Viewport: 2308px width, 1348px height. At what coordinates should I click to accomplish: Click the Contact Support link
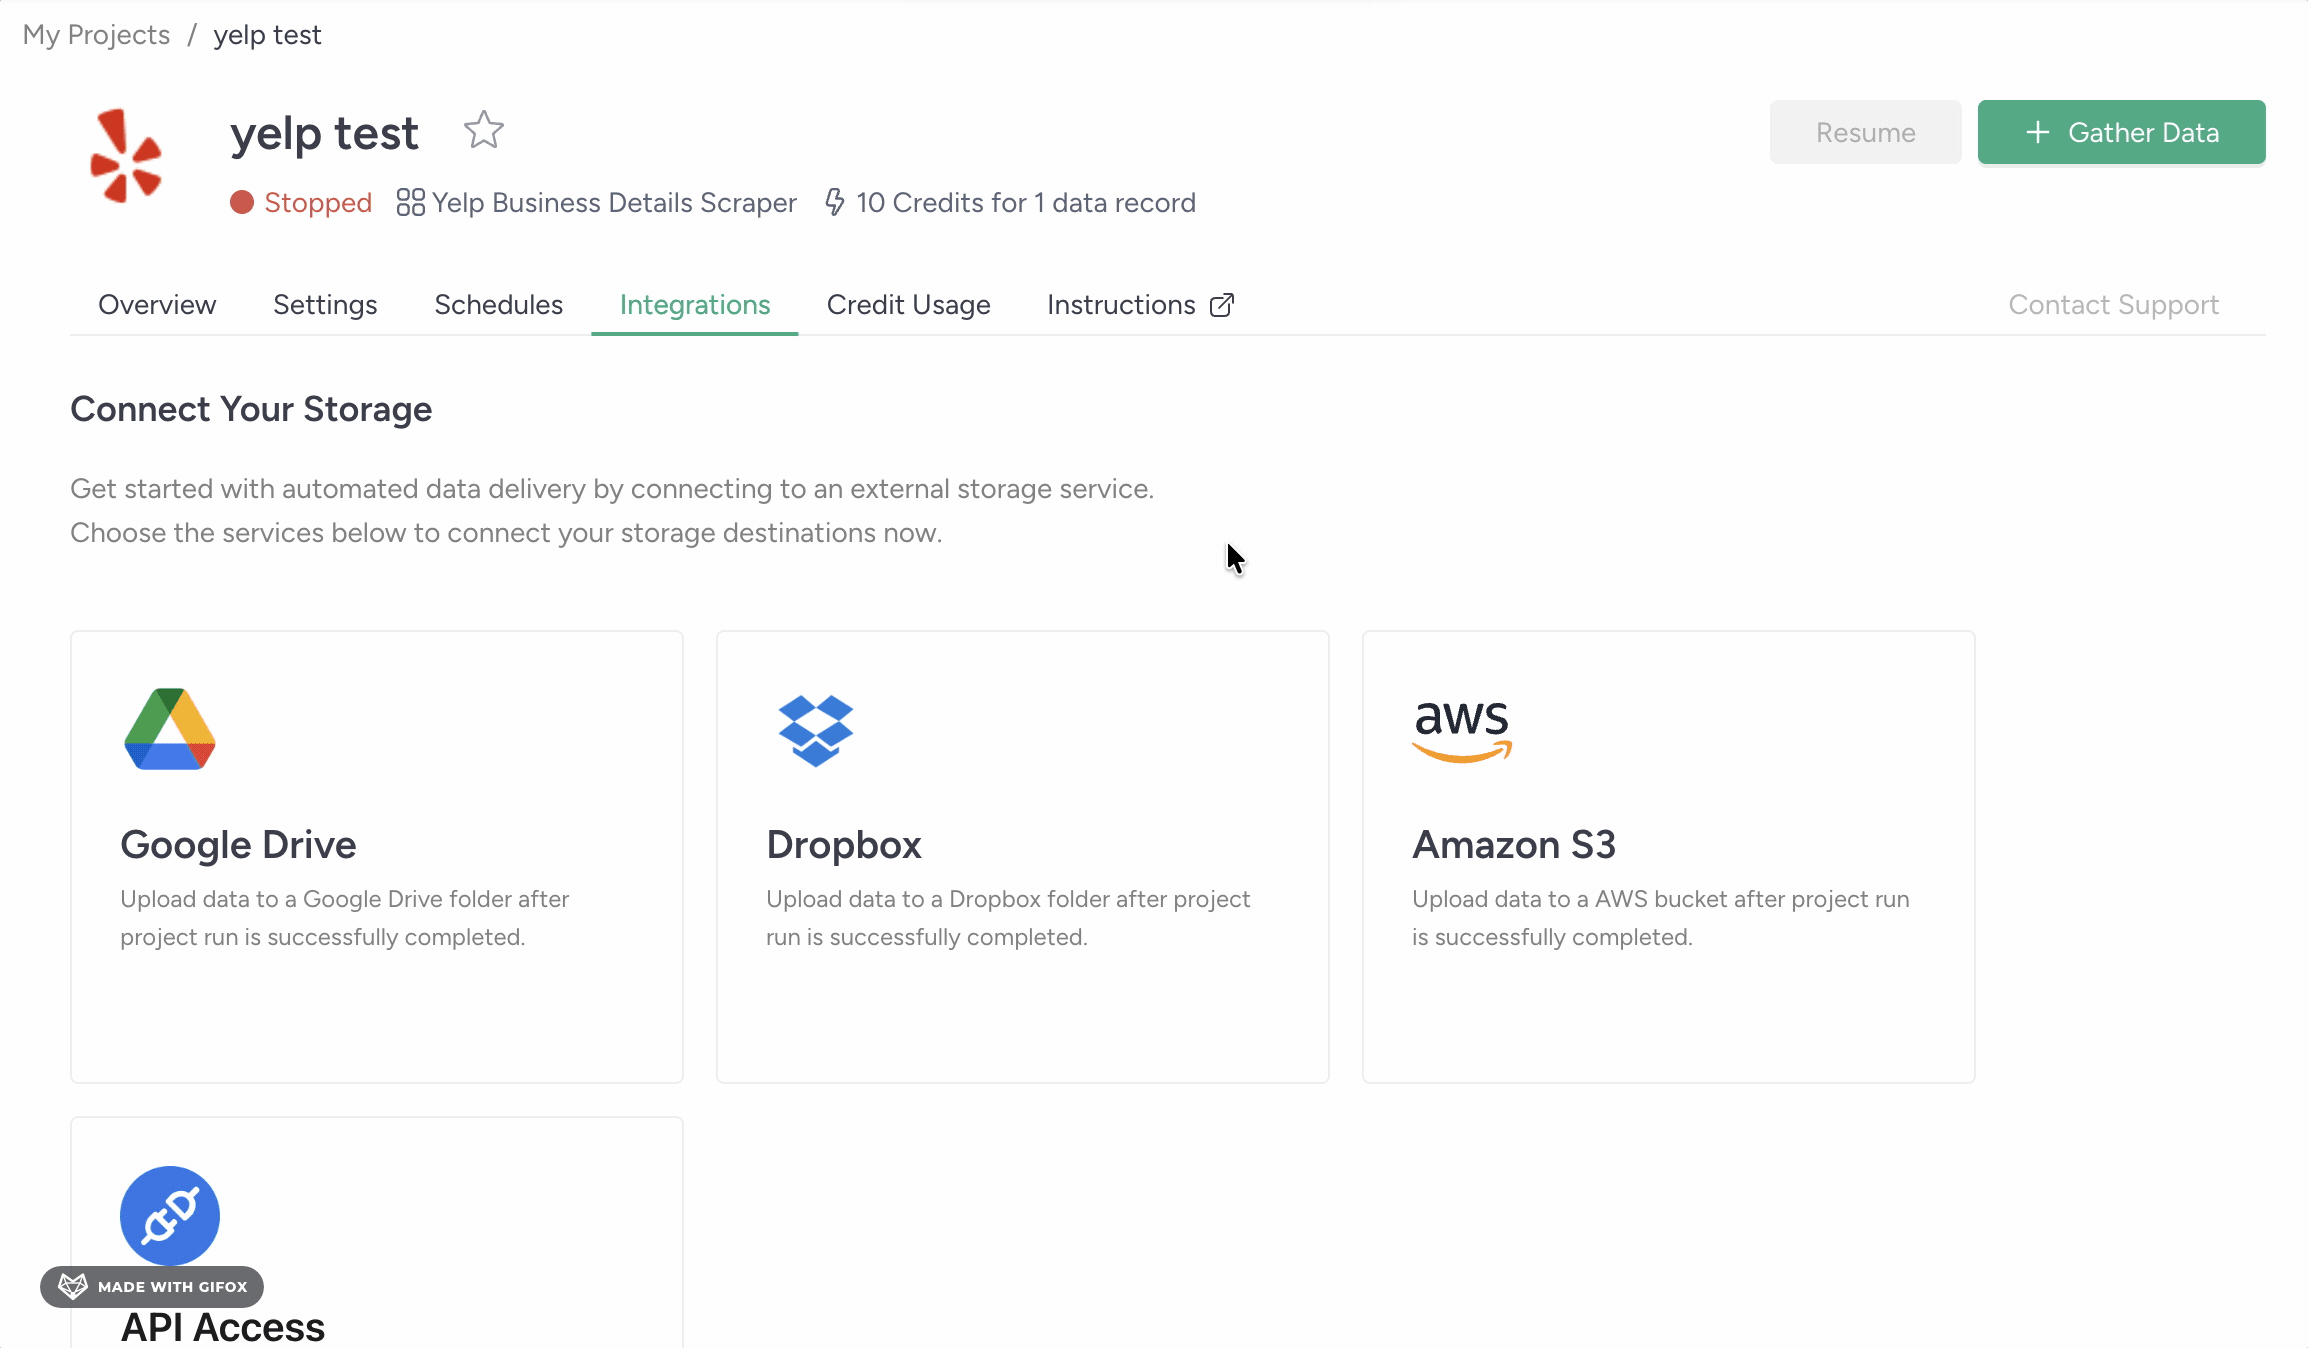(x=2113, y=305)
